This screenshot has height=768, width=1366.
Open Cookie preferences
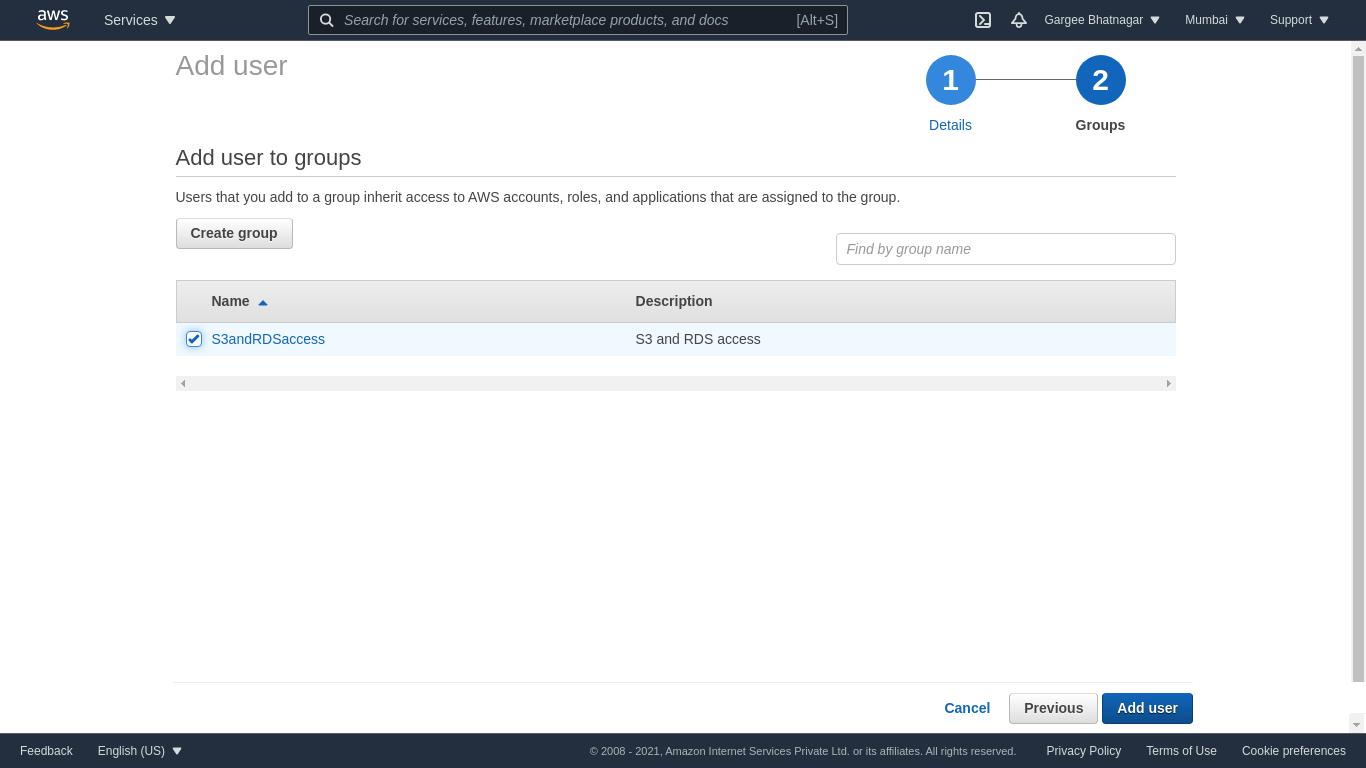1293,751
